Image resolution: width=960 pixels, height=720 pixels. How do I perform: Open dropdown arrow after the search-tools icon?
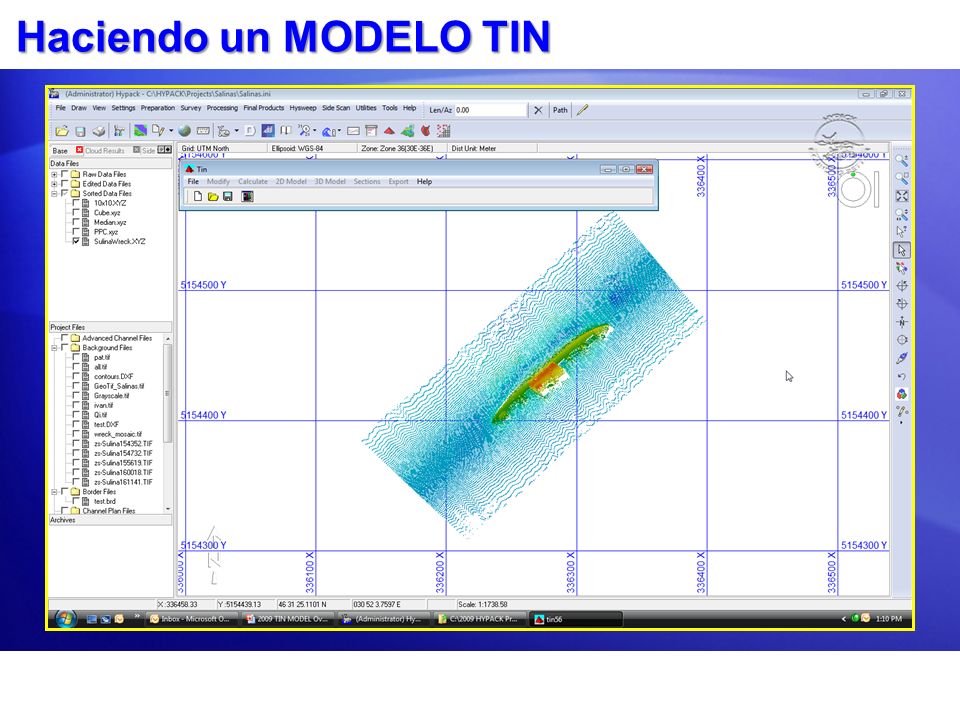coord(315,131)
